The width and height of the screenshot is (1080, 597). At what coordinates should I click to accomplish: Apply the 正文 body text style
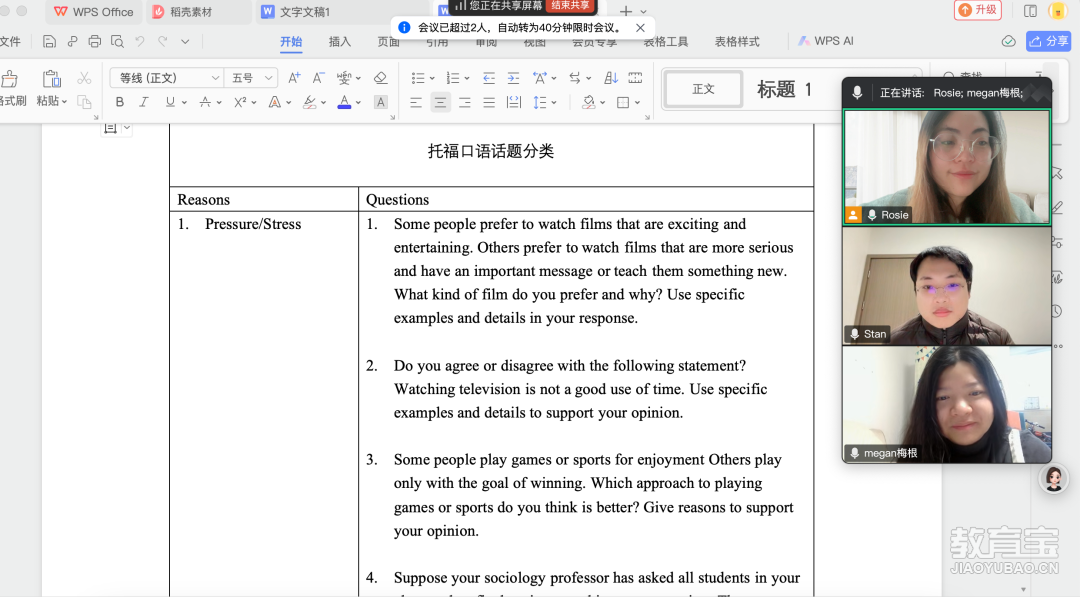click(x=703, y=89)
